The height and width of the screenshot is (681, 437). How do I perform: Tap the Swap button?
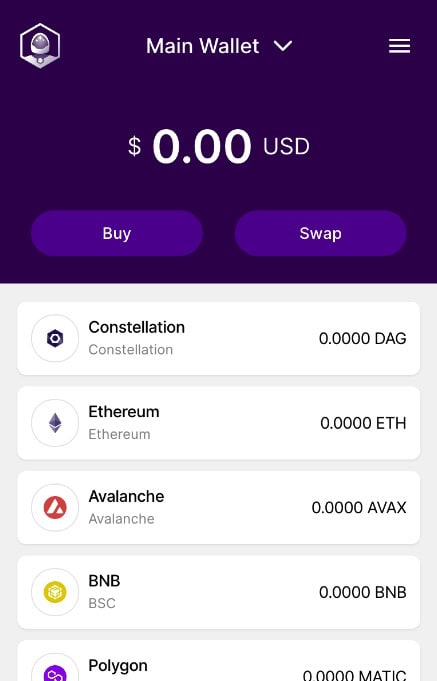pos(321,233)
